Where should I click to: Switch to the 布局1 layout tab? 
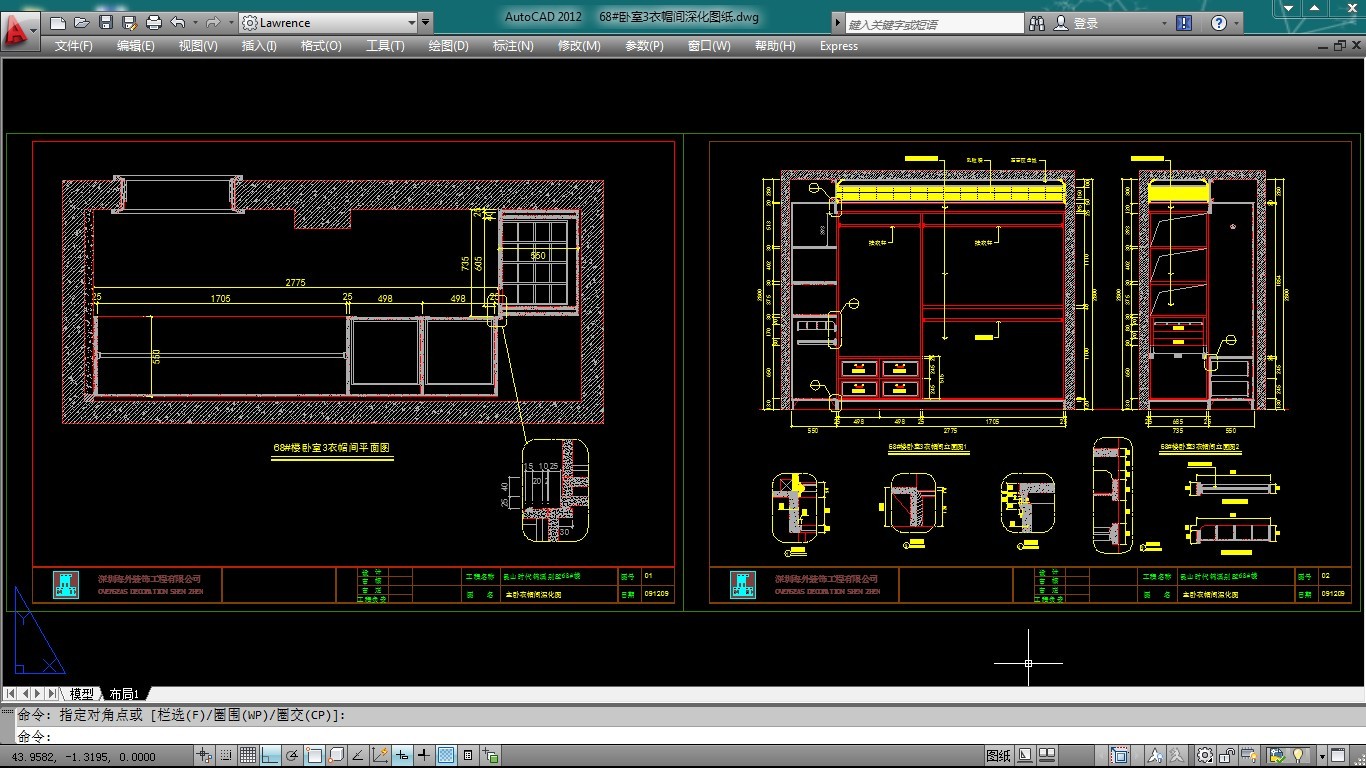coord(125,693)
